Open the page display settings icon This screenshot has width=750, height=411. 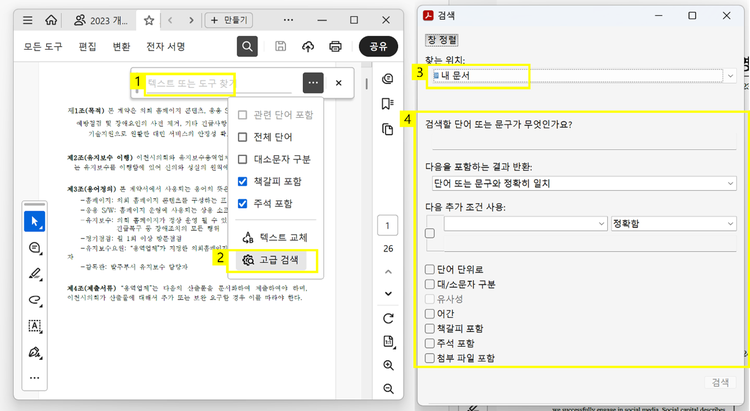pyautogui.click(x=388, y=342)
